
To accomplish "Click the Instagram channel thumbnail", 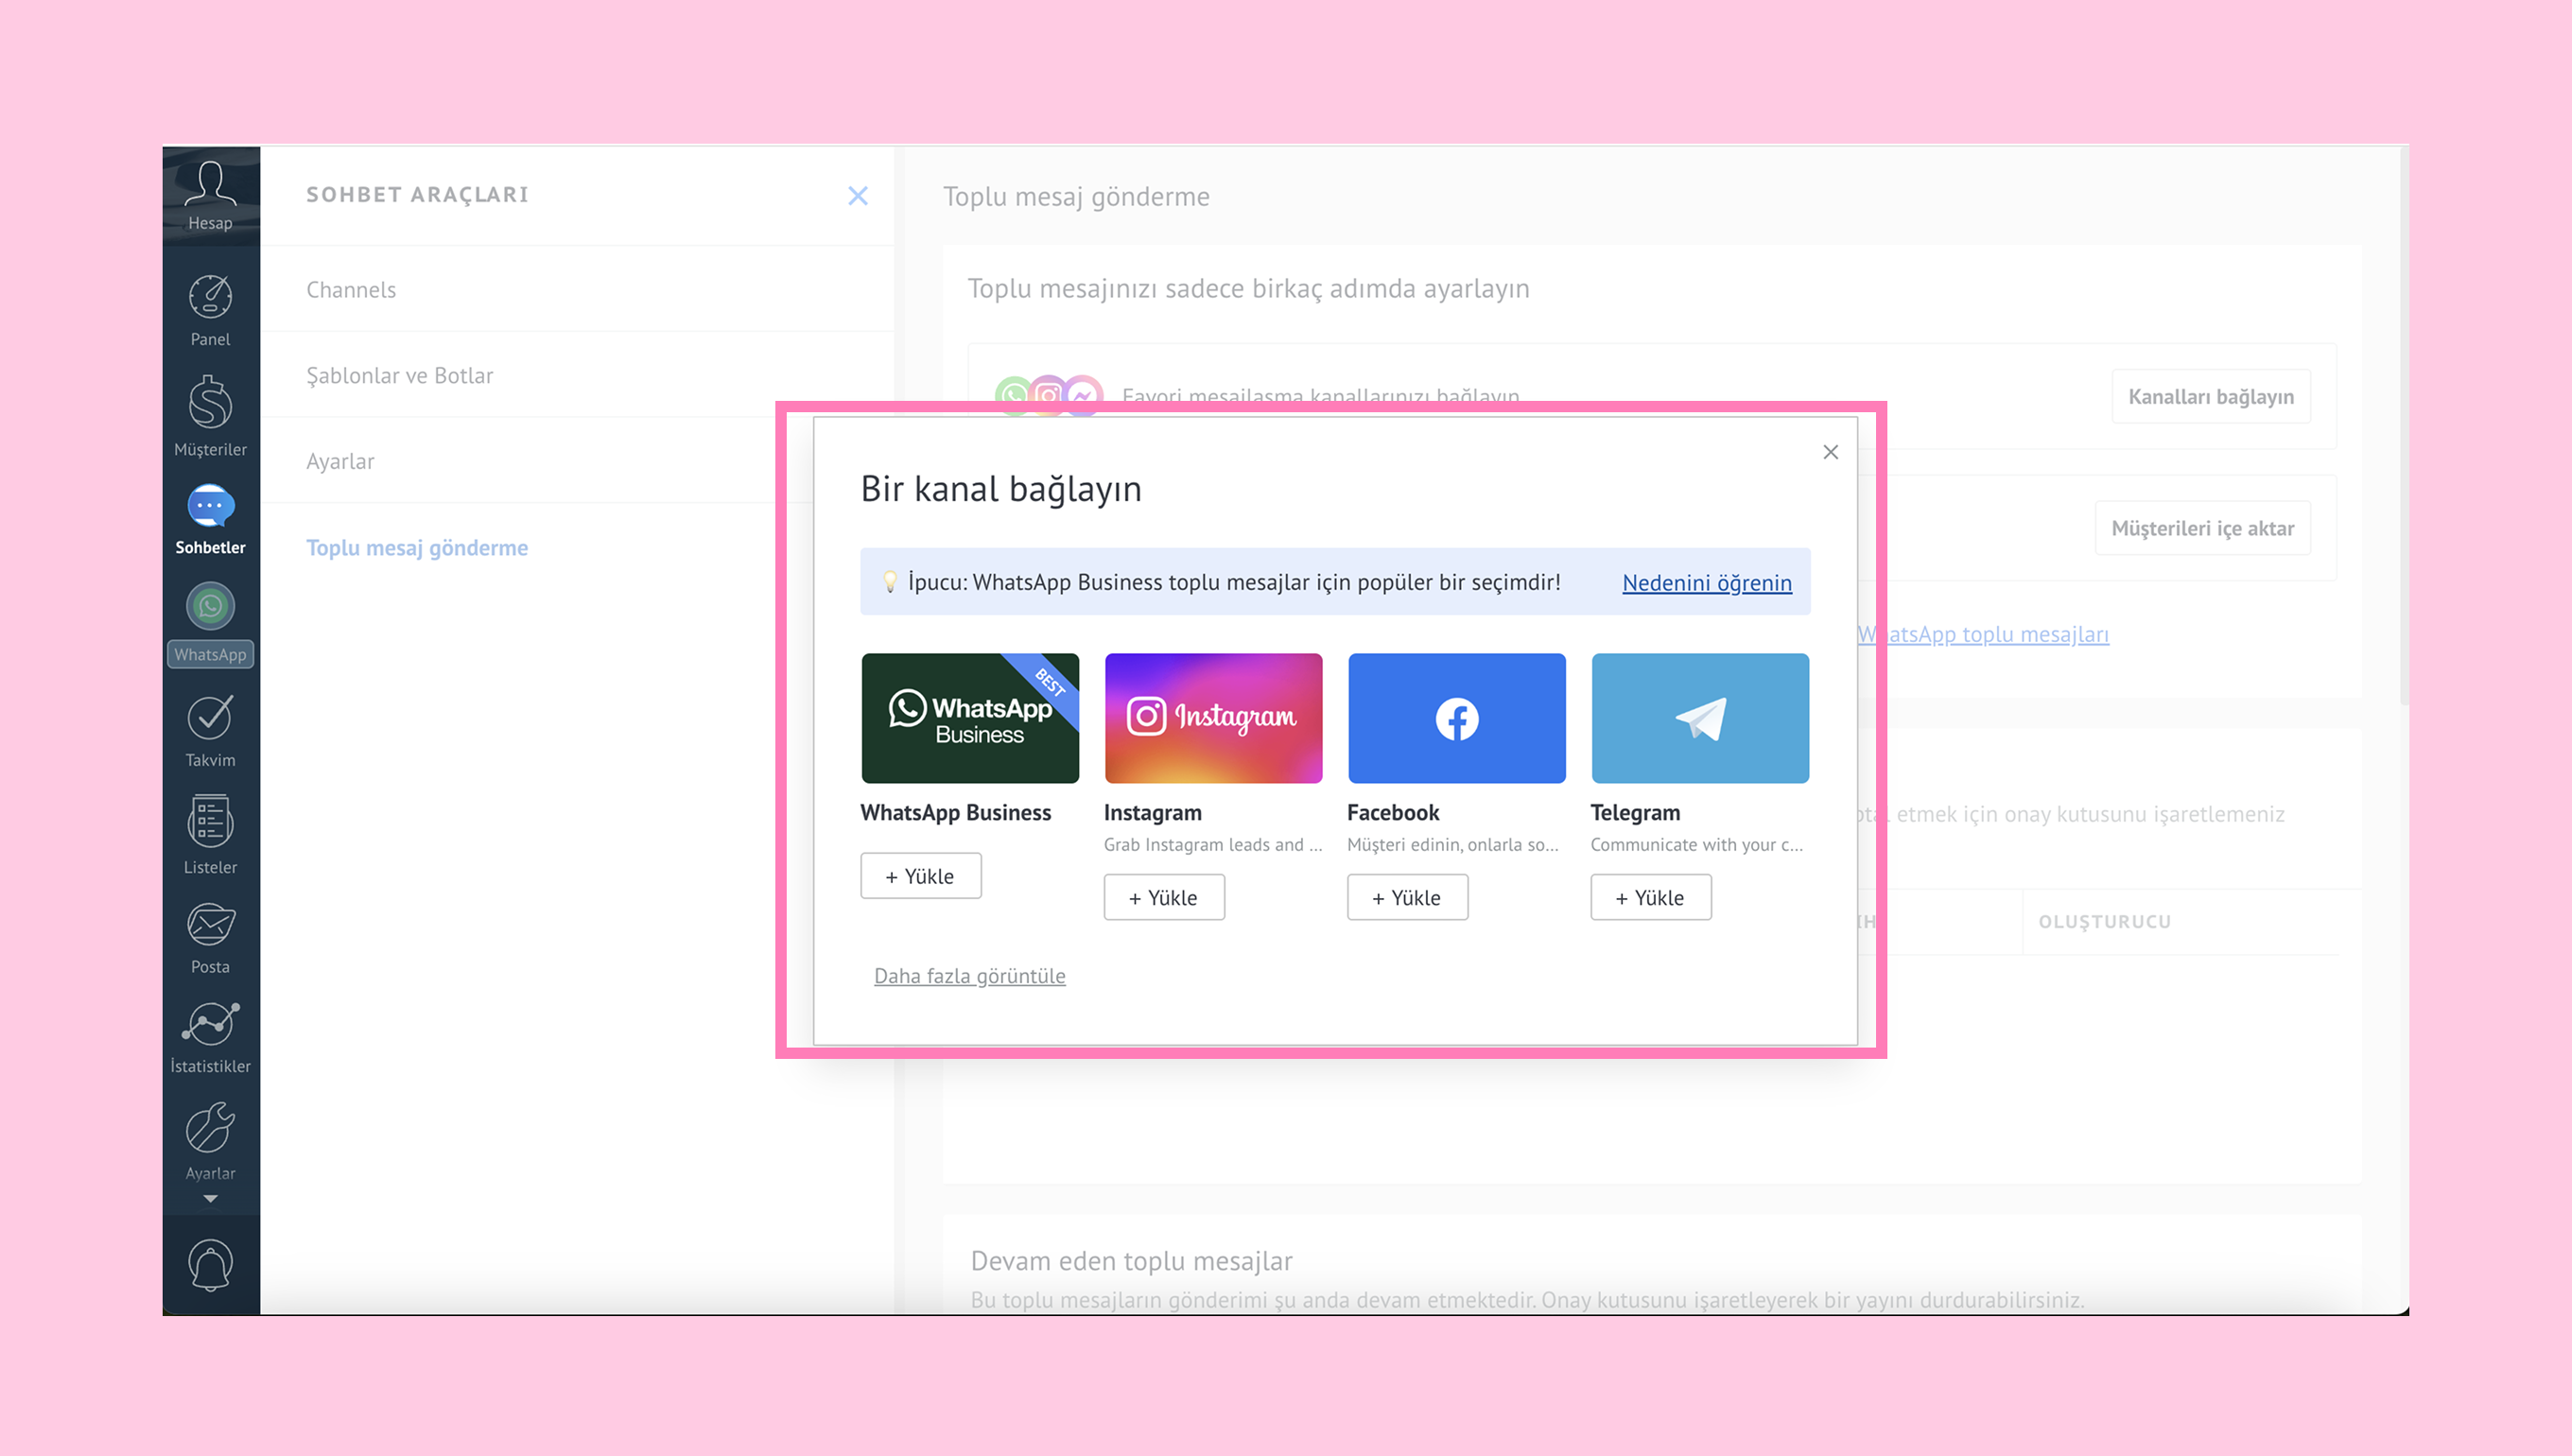I will (x=1213, y=718).
